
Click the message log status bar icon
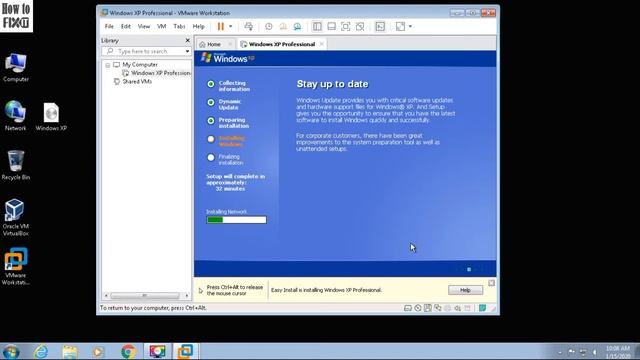[x=482, y=308]
